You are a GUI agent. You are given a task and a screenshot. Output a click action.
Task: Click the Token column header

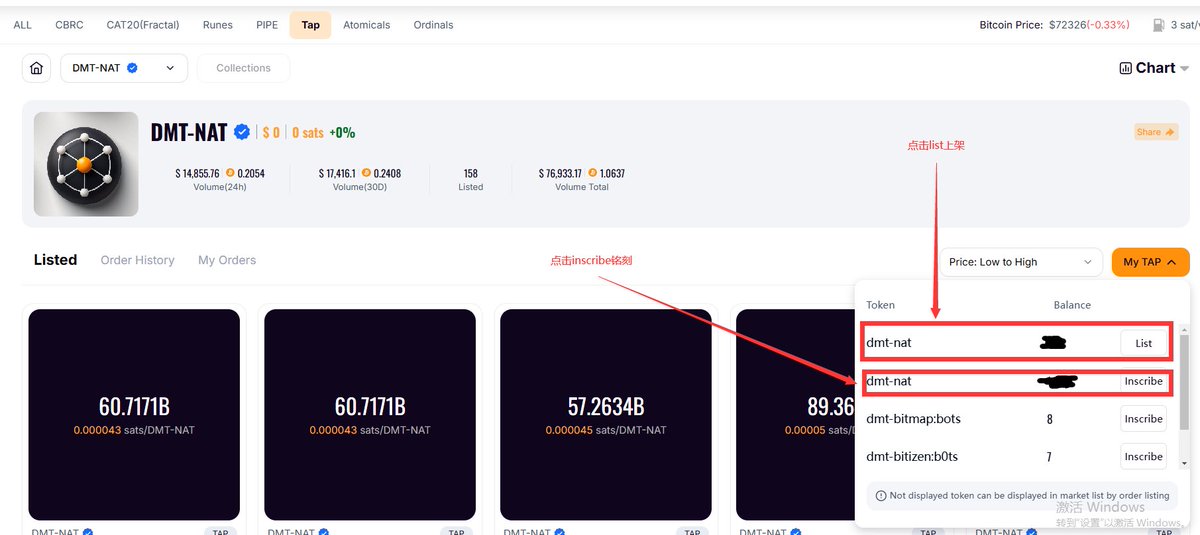pyautogui.click(x=880, y=305)
